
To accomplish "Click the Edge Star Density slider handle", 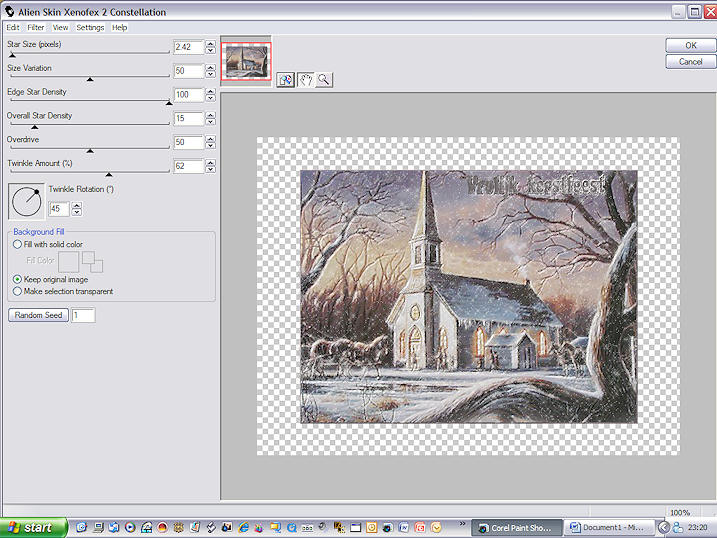I will point(169,103).
